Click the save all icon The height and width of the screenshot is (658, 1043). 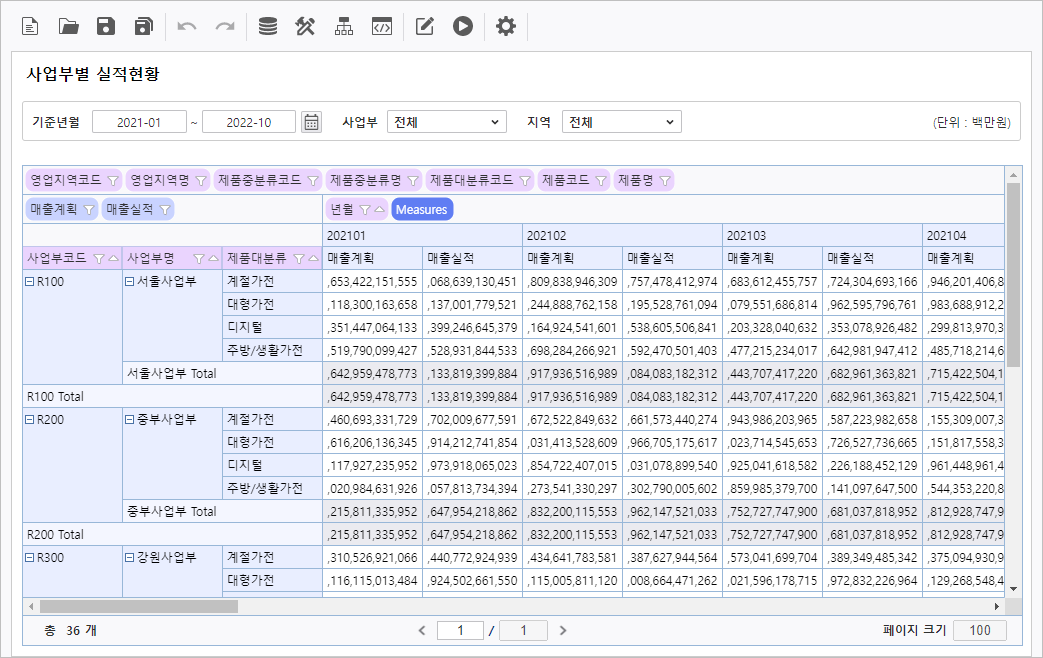143,27
